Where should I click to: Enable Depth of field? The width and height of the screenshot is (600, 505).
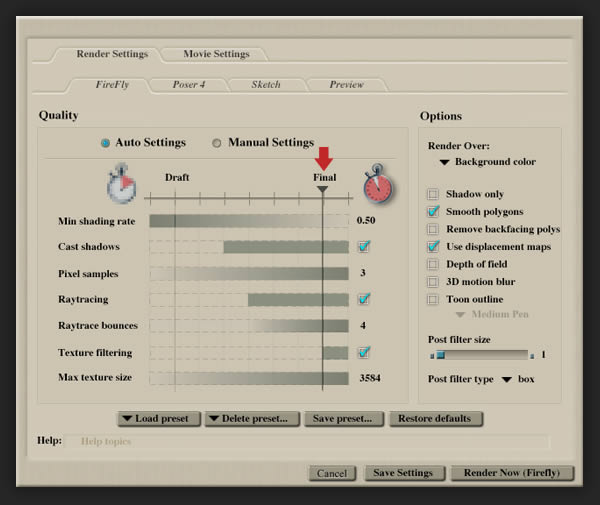pyautogui.click(x=433, y=264)
